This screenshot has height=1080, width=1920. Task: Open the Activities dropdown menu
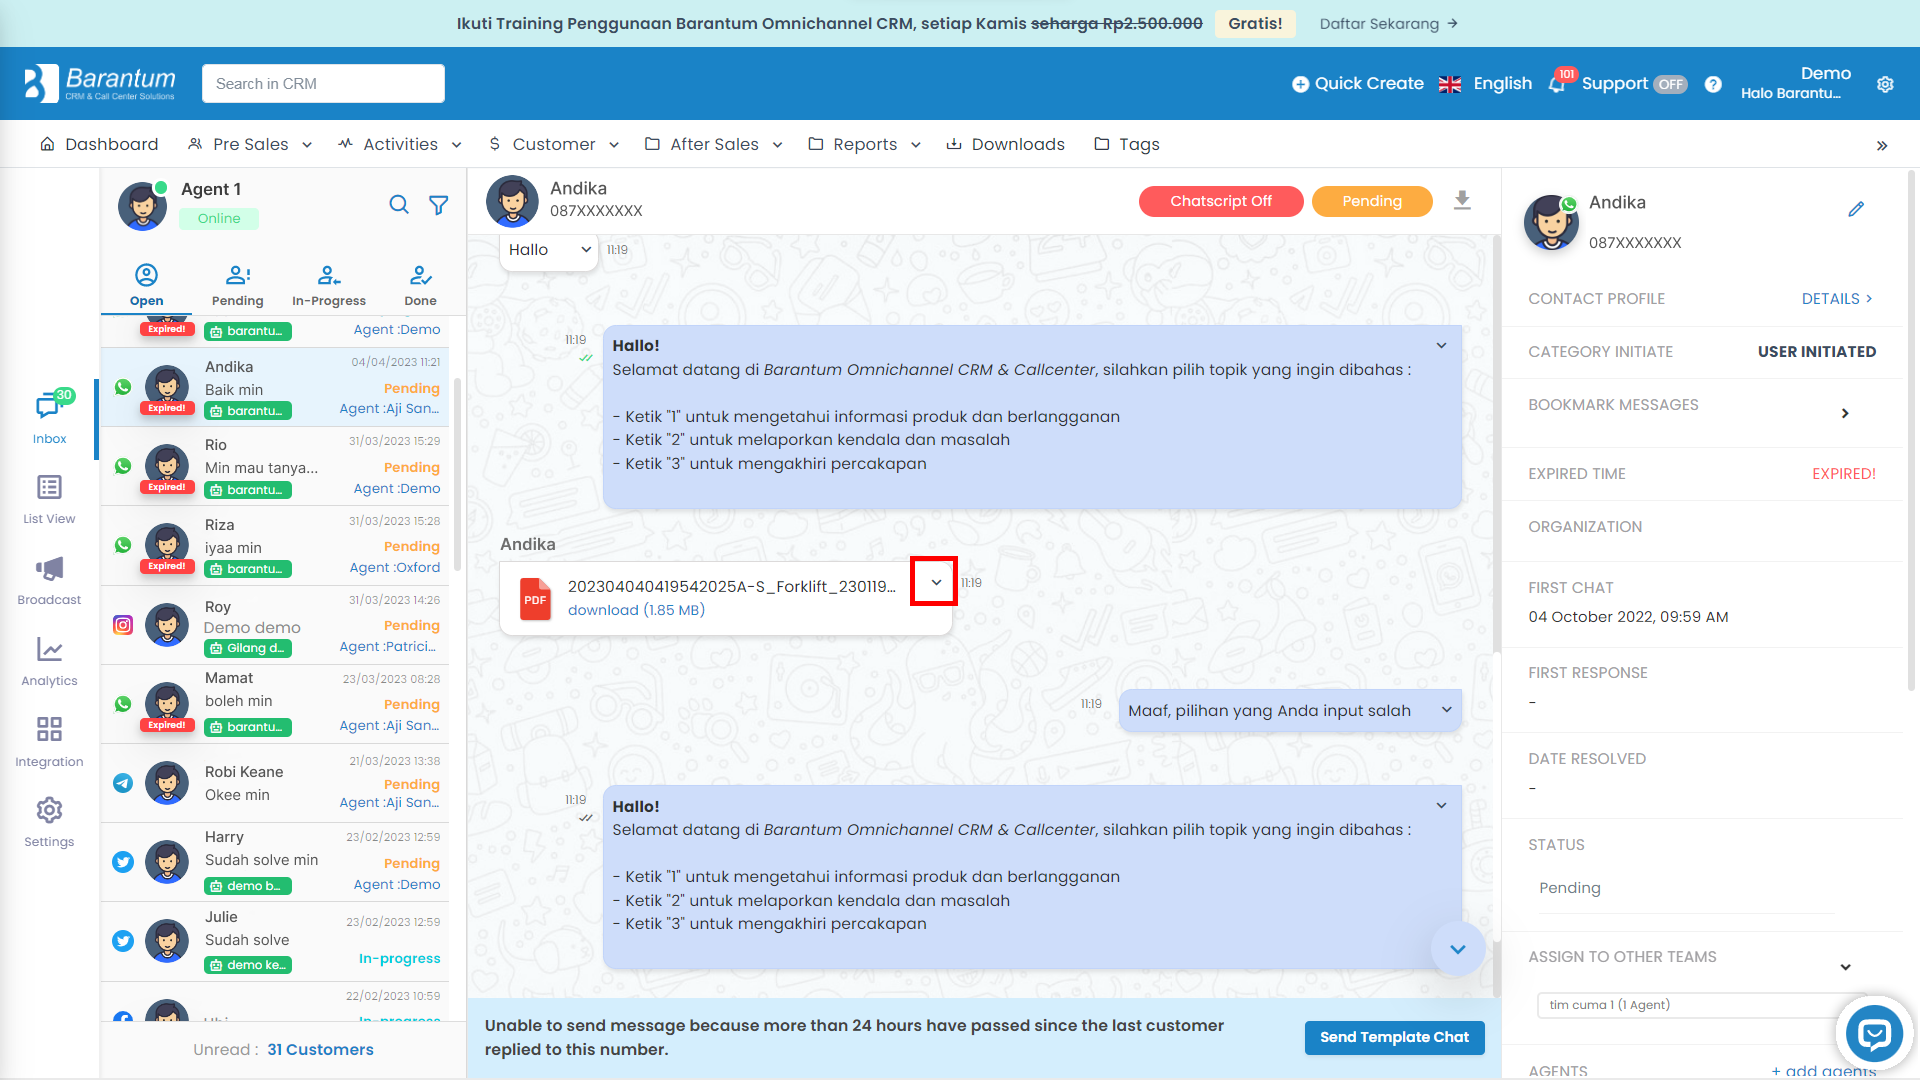(x=400, y=144)
